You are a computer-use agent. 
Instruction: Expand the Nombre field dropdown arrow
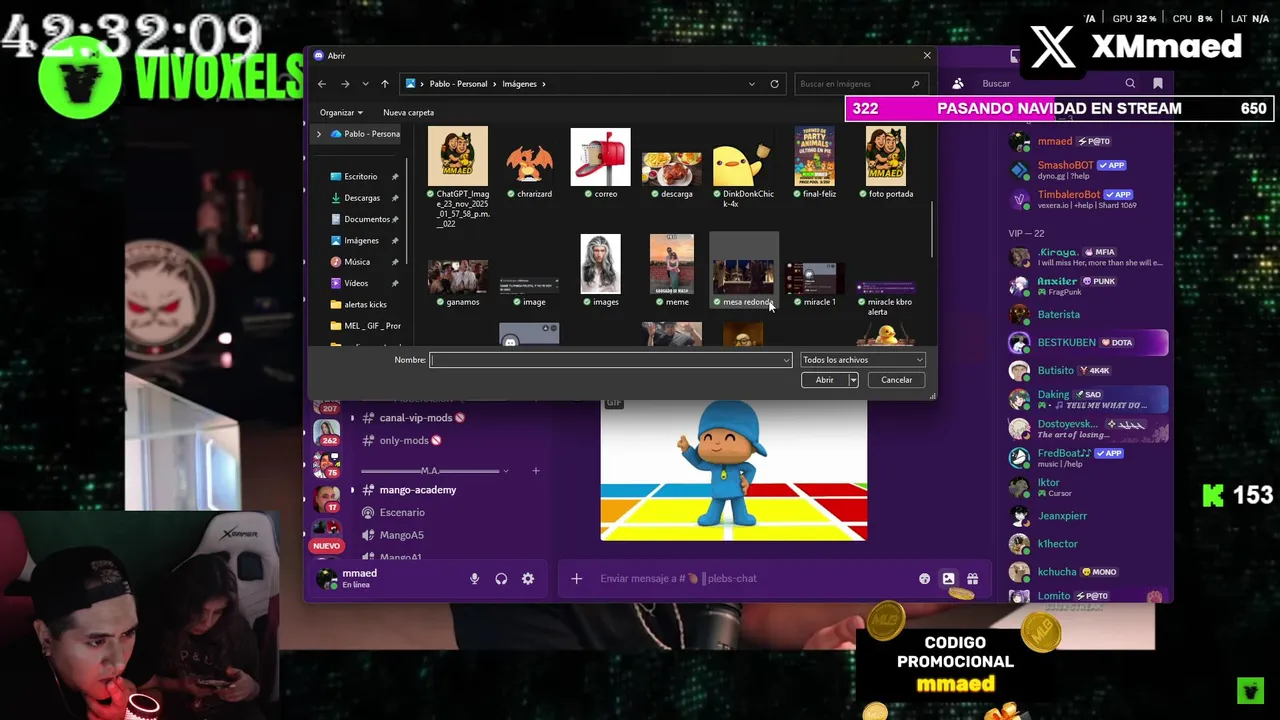point(787,360)
